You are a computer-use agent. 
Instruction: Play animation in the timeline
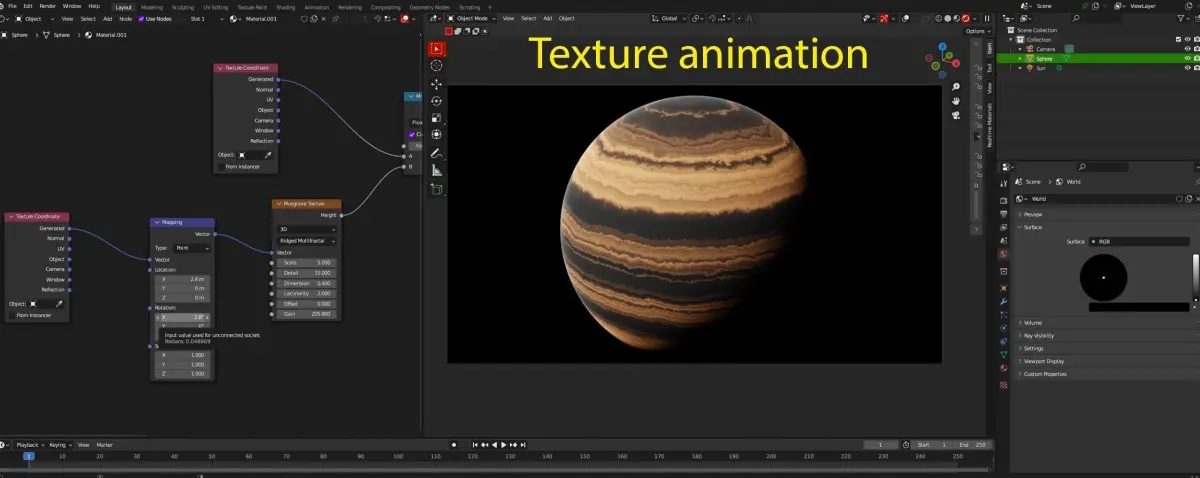pyautogui.click(x=504, y=444)
